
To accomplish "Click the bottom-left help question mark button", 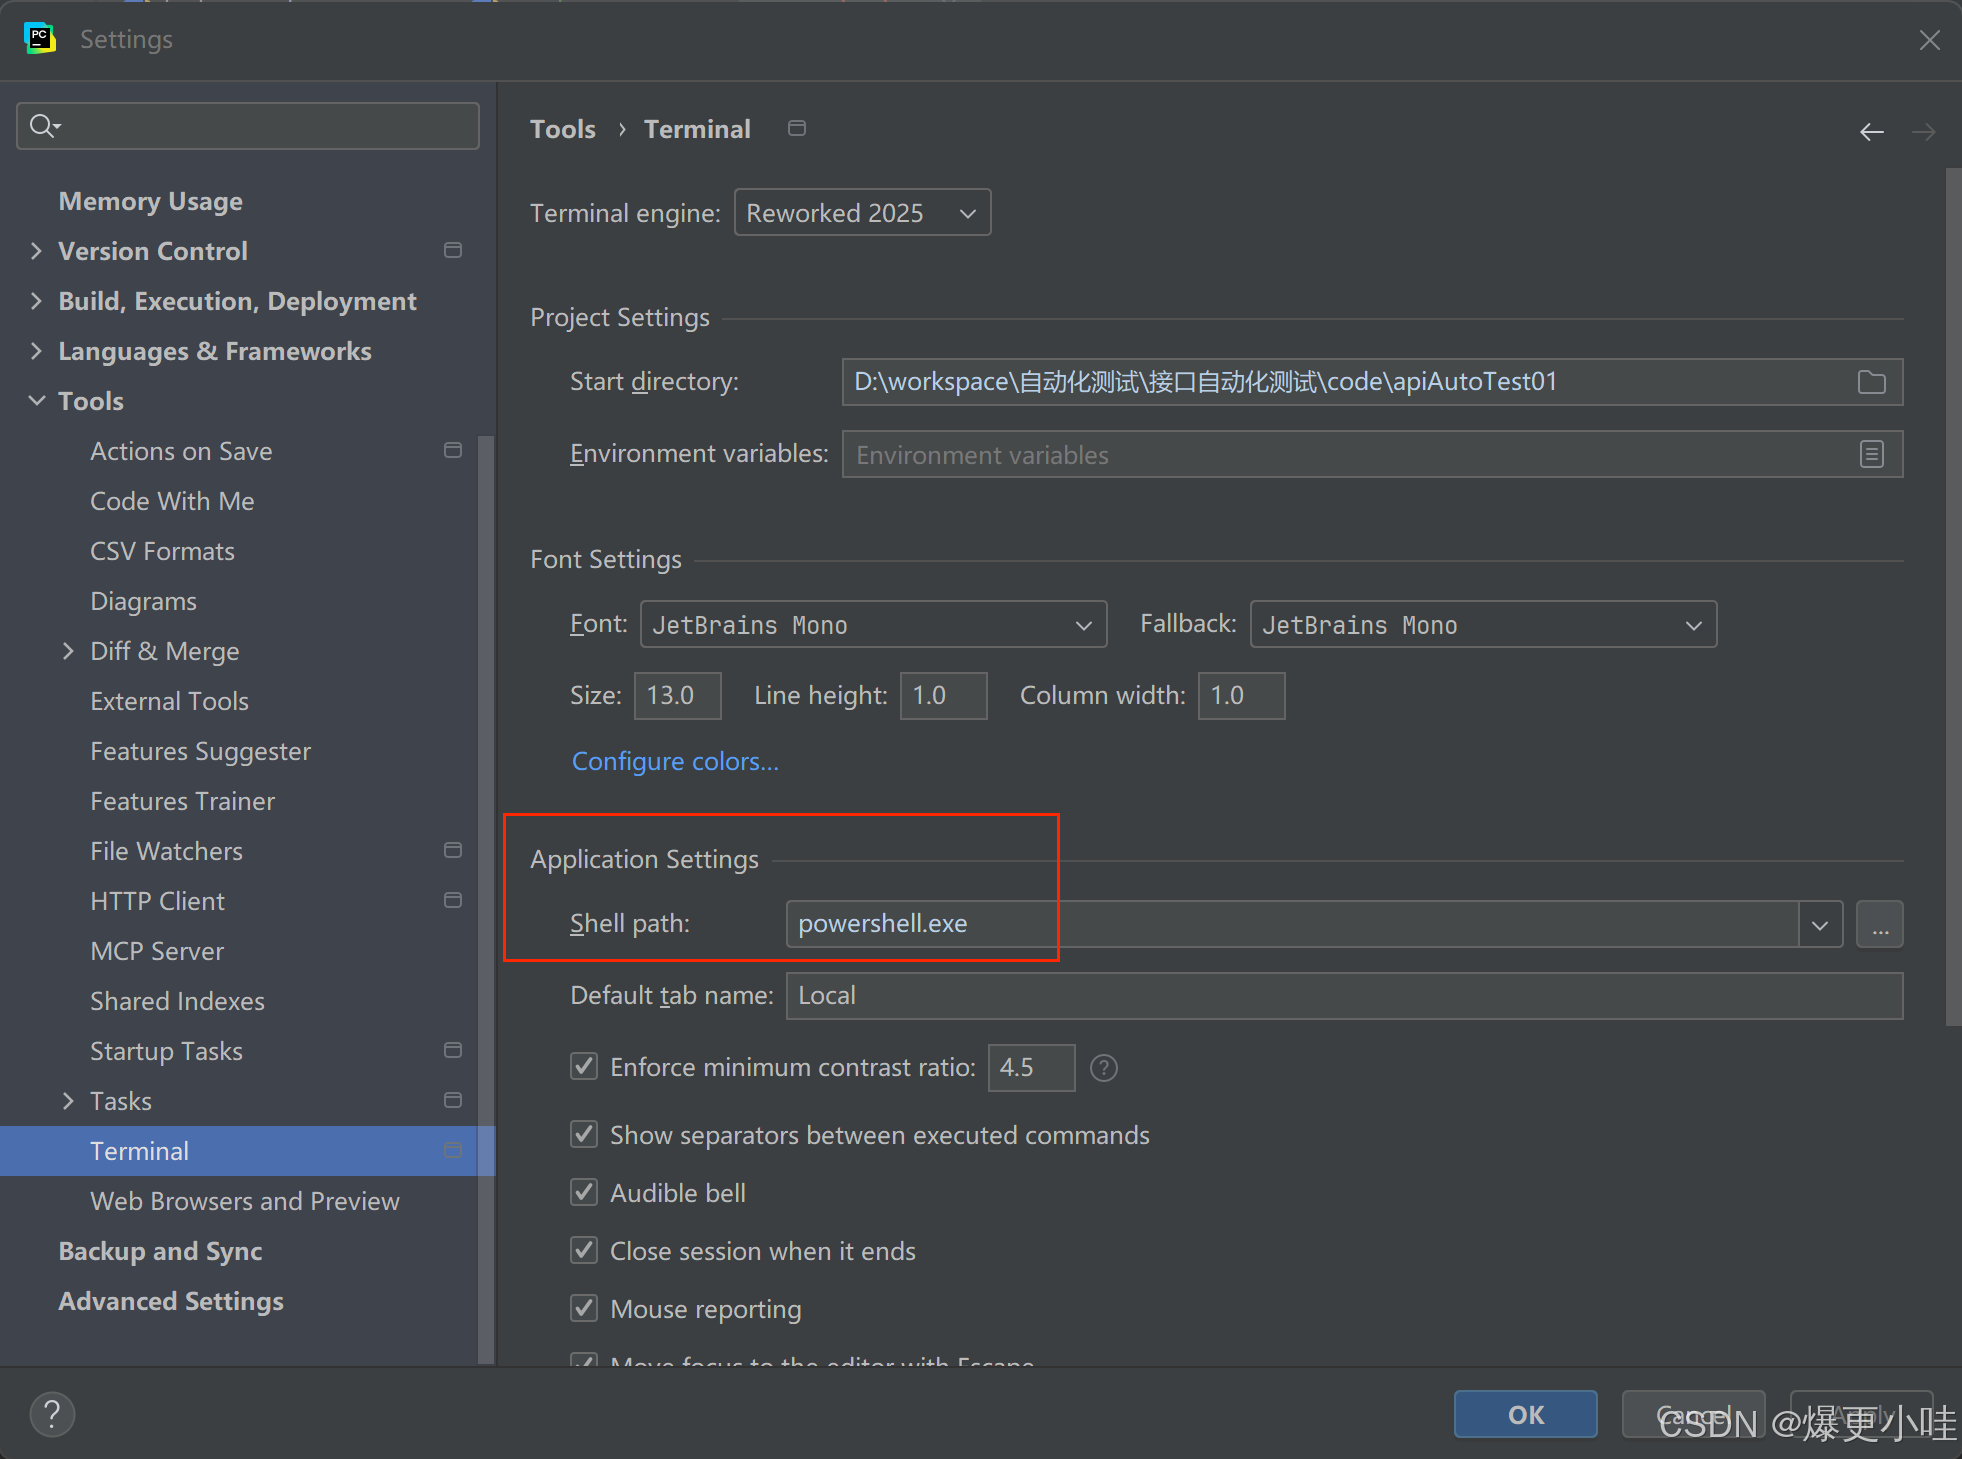I will (52, 1413).
